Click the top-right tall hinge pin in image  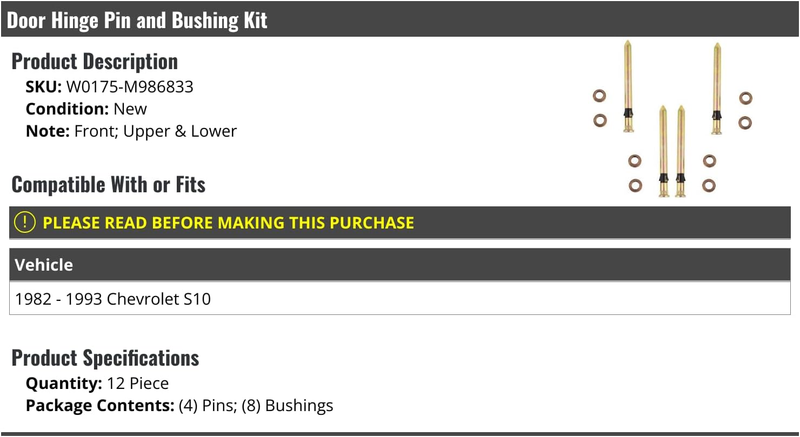click(717, 89)
